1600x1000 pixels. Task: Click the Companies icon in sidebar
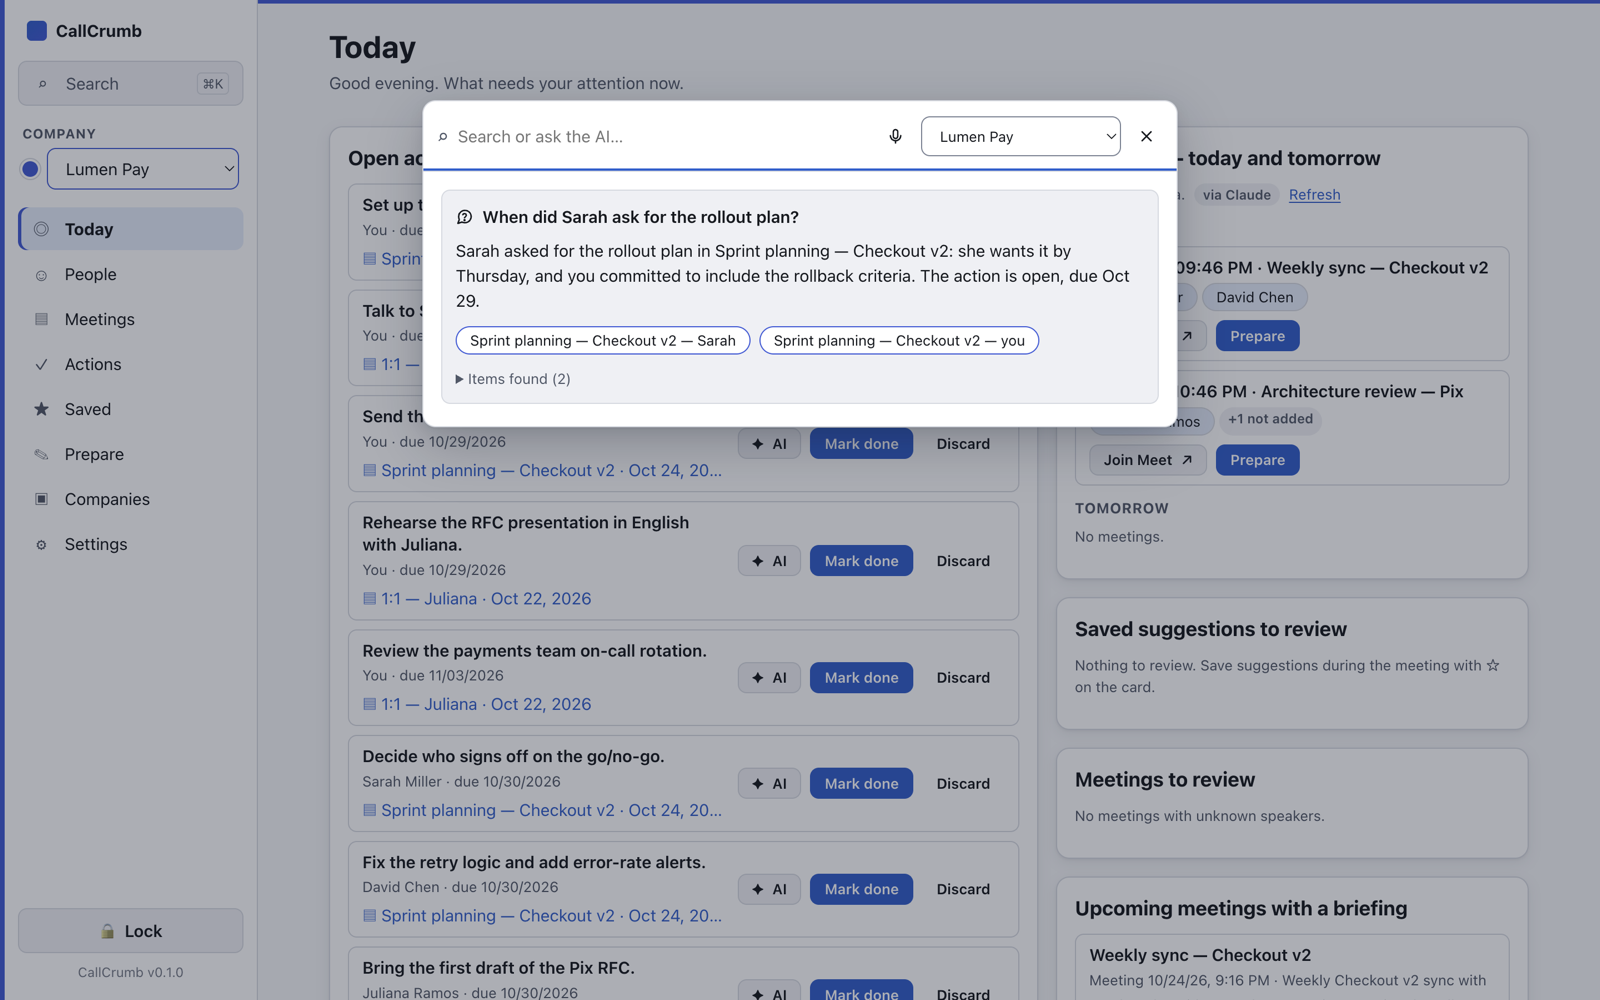pyautogui.click(x=41, y=499)
